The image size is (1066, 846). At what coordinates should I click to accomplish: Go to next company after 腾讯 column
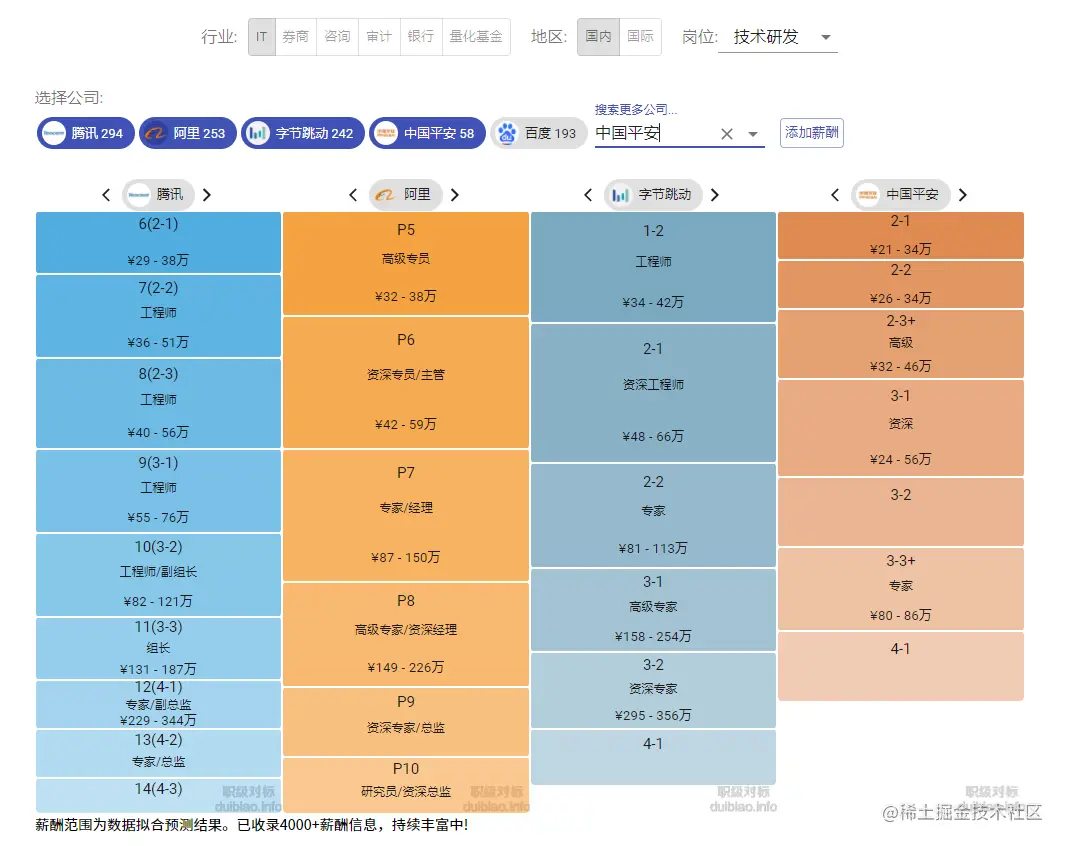click(x=207, y=195)
